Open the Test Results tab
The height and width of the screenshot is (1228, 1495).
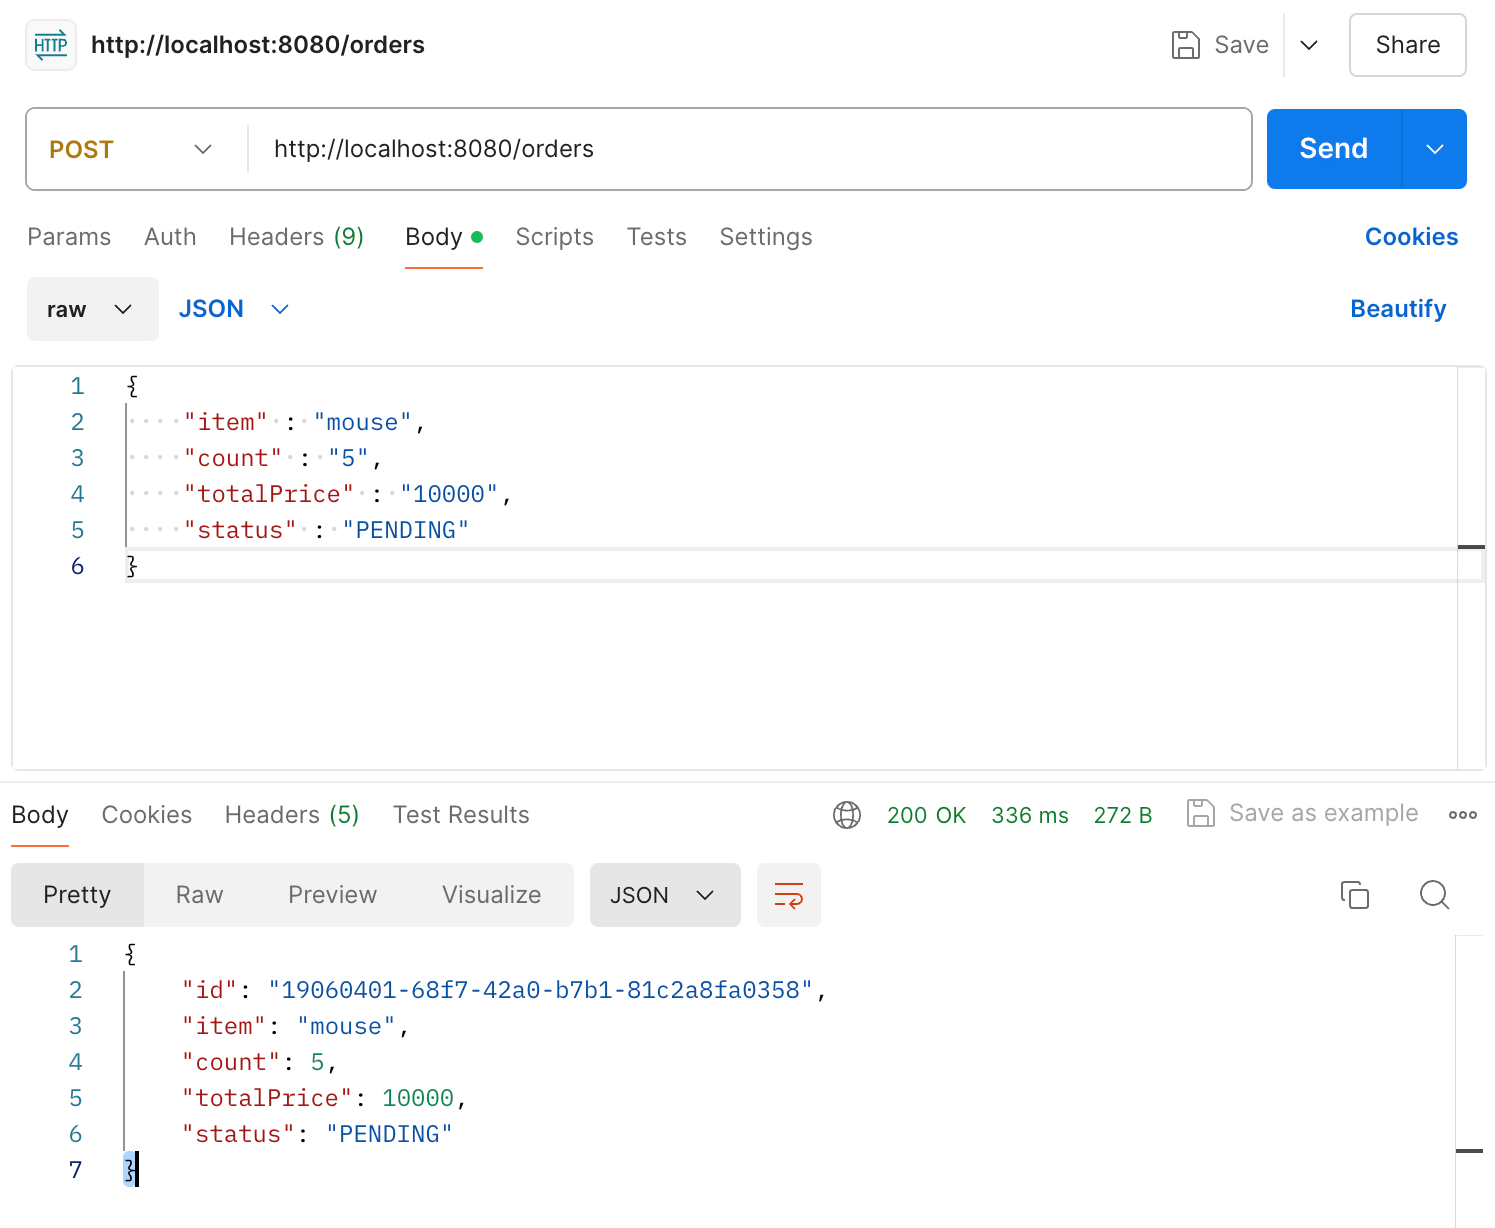click(461, 815)
